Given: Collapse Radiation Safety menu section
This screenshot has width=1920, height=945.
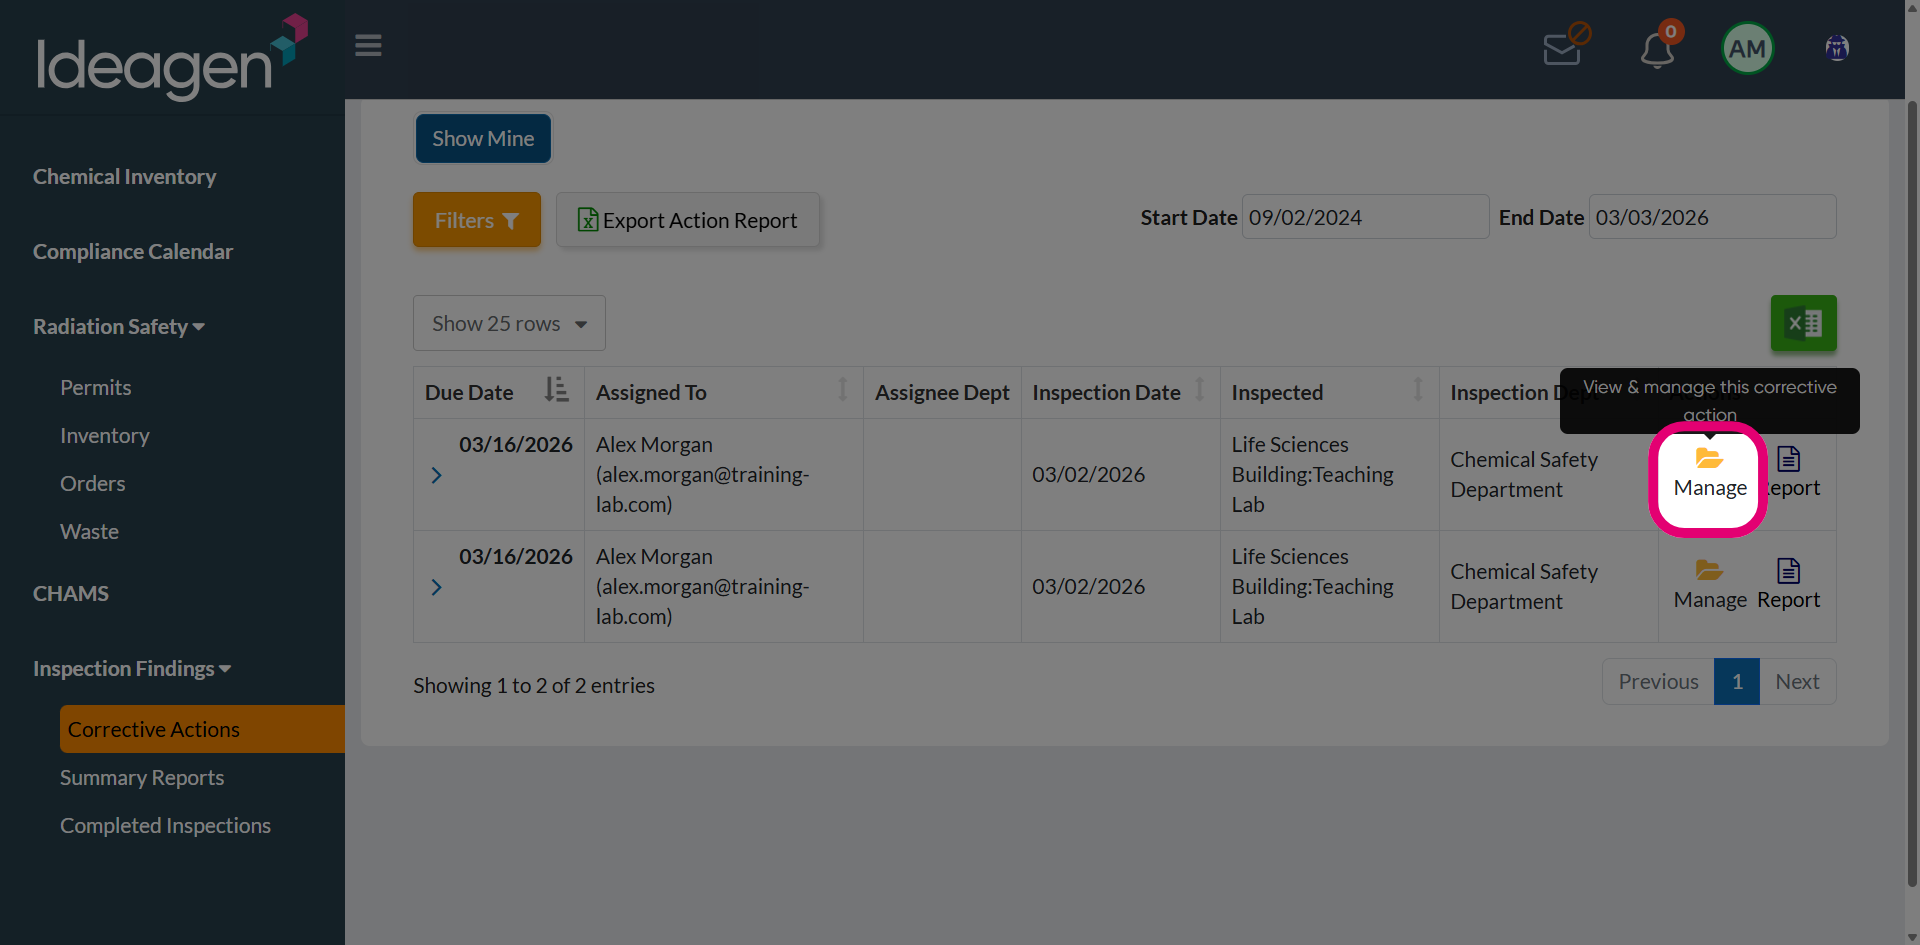Looking at the screenshot, I should [x=119, y=327].
